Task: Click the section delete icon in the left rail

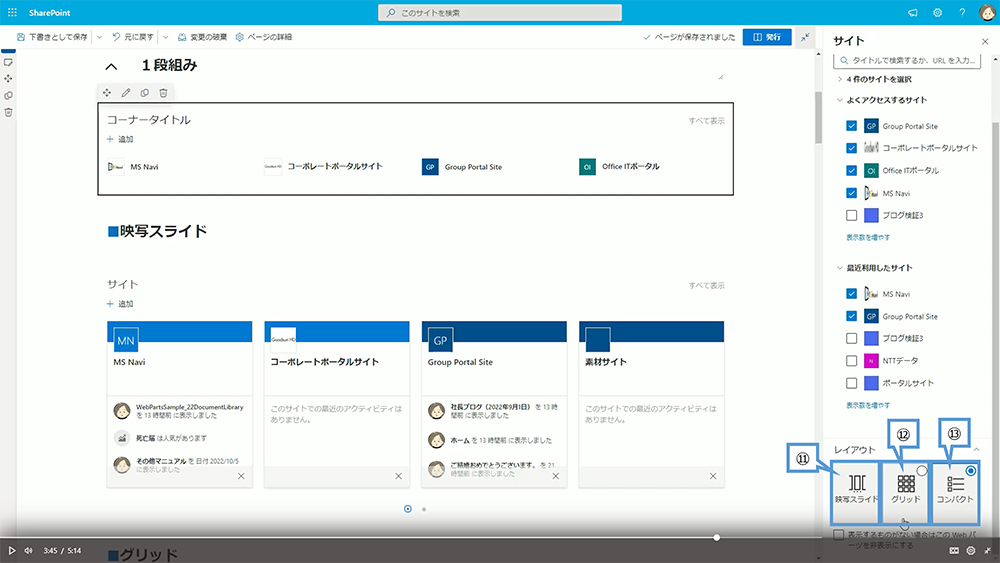Action: coord(8,112)
